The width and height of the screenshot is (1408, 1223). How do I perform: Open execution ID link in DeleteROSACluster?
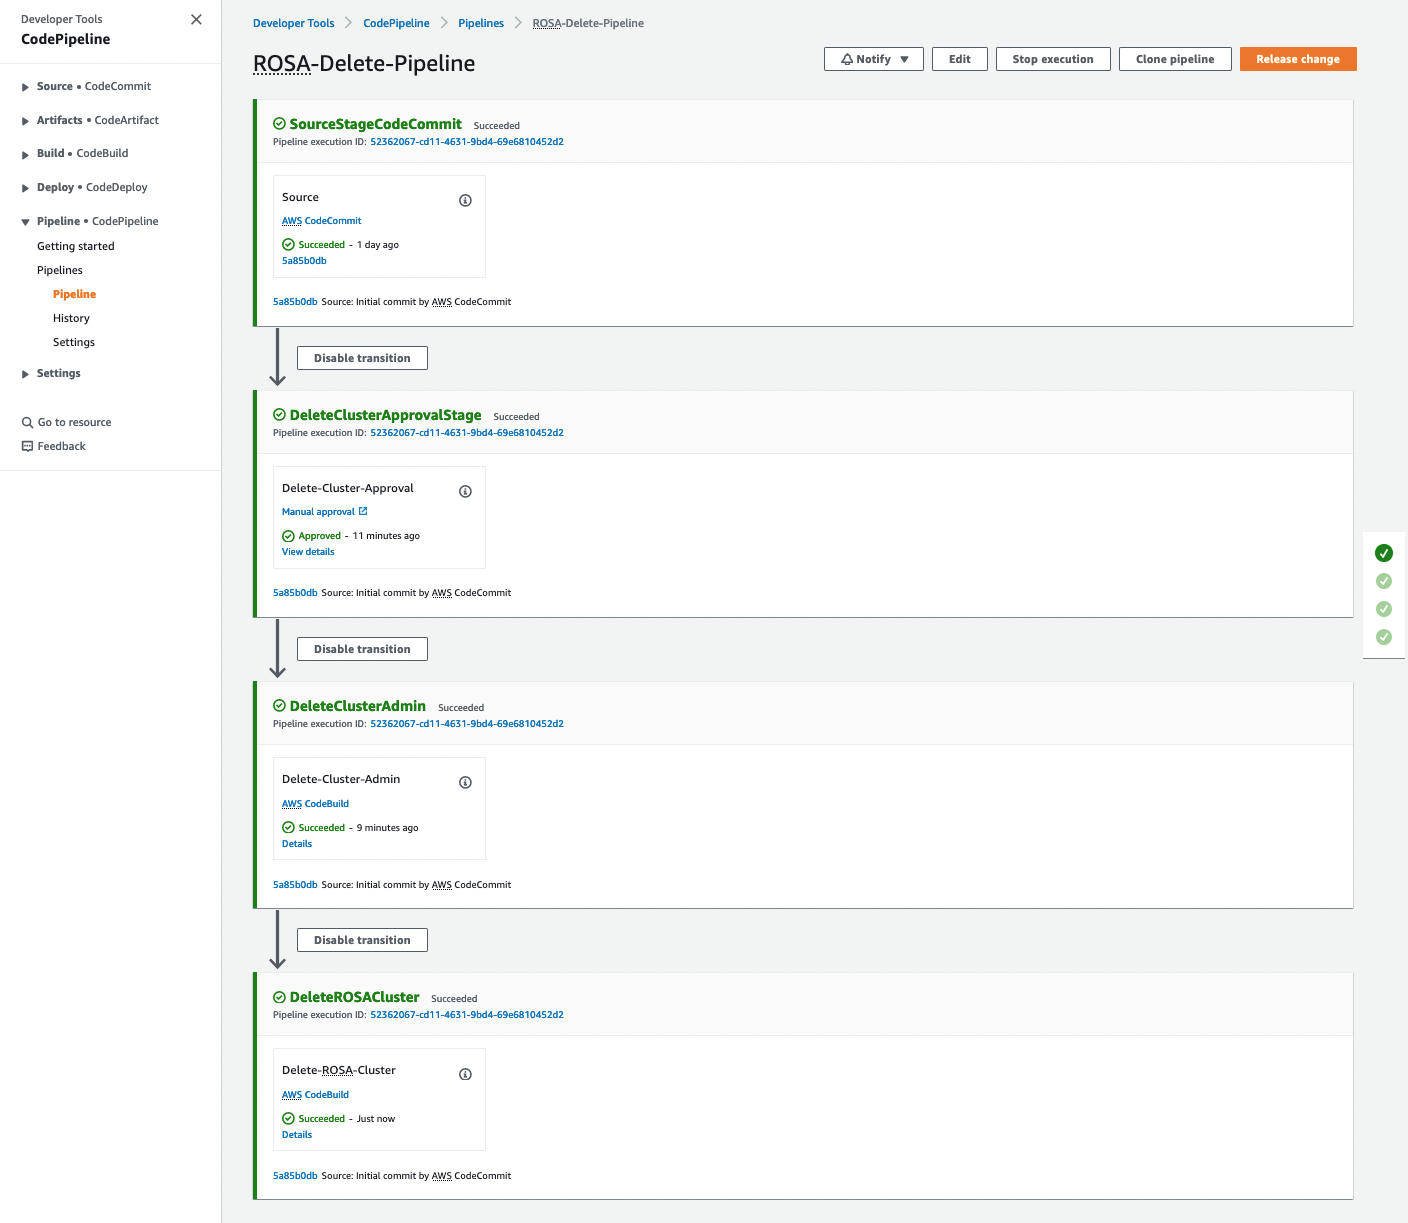point(467,1015)
